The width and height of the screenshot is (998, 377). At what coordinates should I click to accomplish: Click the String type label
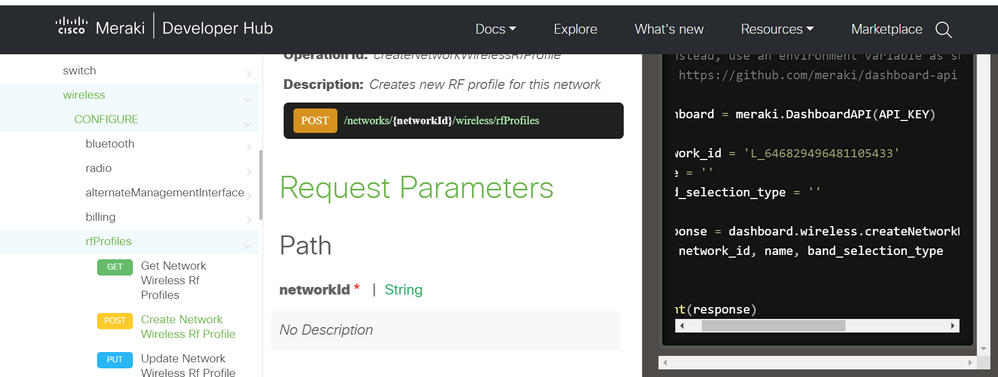click(x=404, y=290)
